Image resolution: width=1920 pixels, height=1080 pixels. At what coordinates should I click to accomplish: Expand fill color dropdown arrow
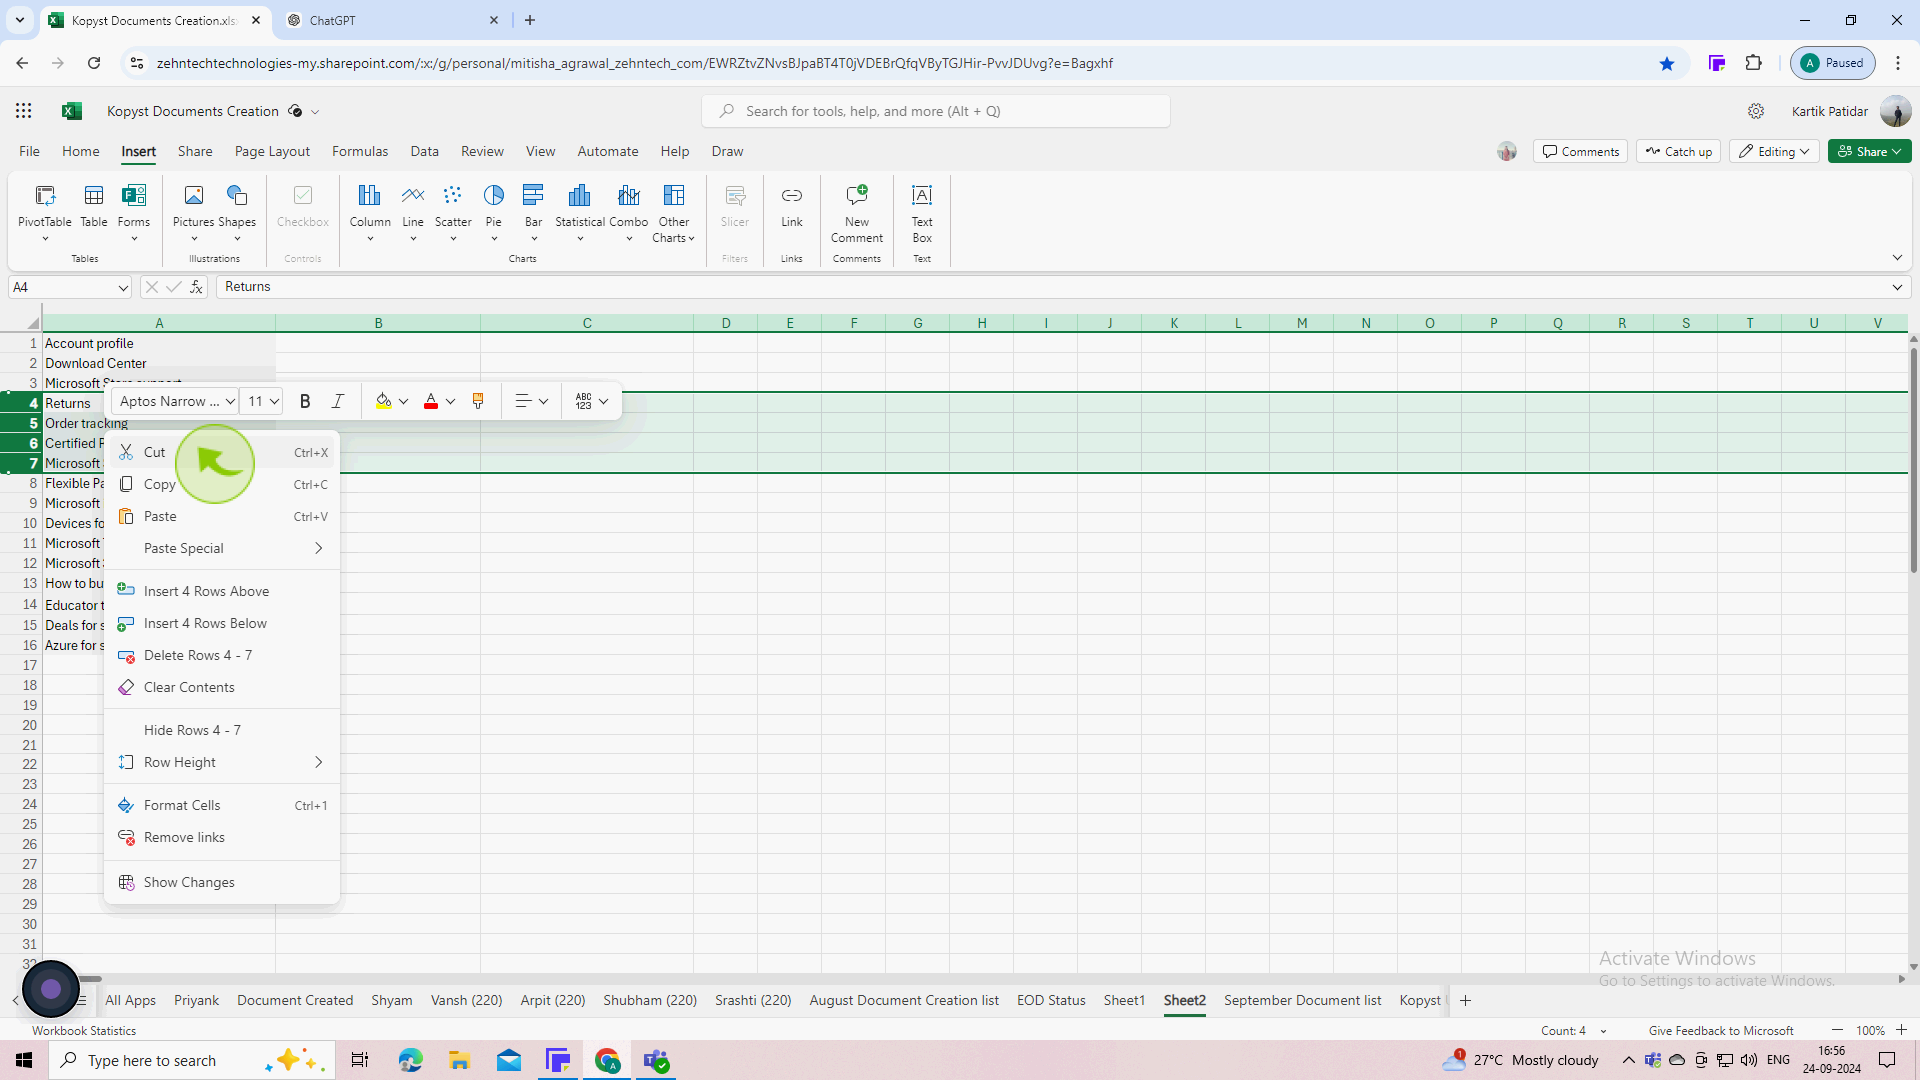pyautogui.click(x=404, y=401)
